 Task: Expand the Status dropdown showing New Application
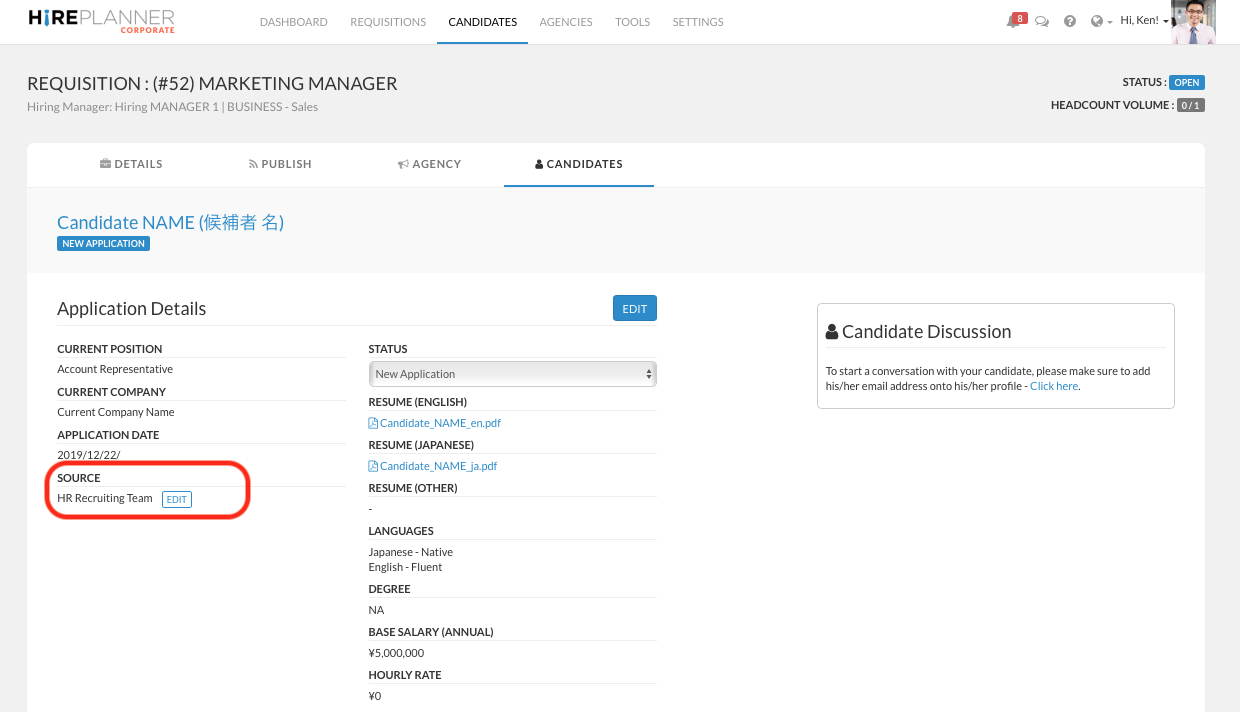point(512,374)
